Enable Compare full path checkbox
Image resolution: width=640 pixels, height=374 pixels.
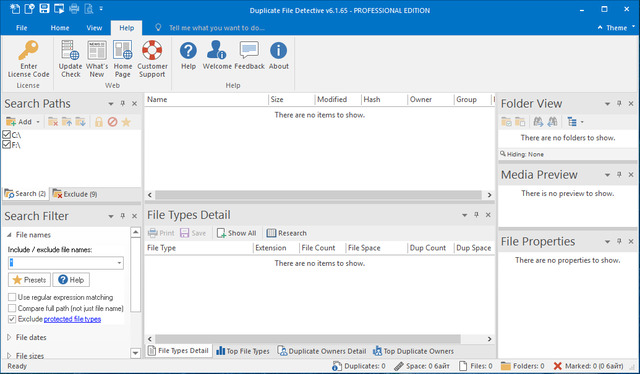pyautogui.click(x=12, y=308)
